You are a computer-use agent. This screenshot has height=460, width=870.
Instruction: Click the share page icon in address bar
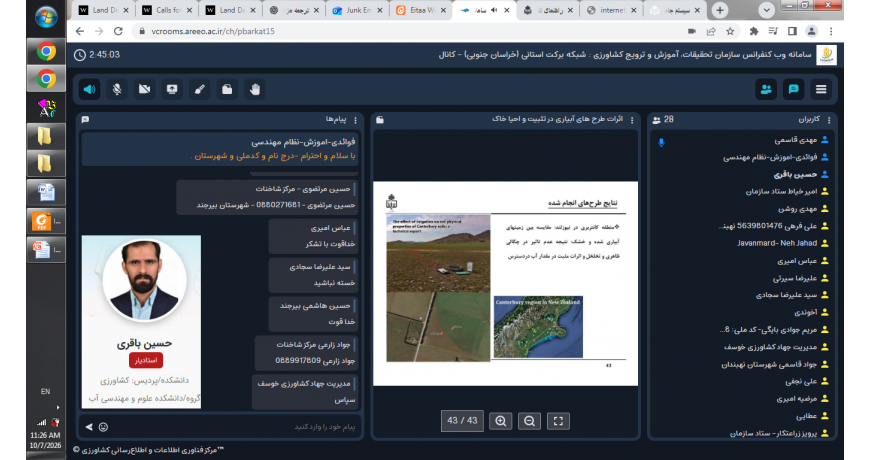click(x=711, y=31)
